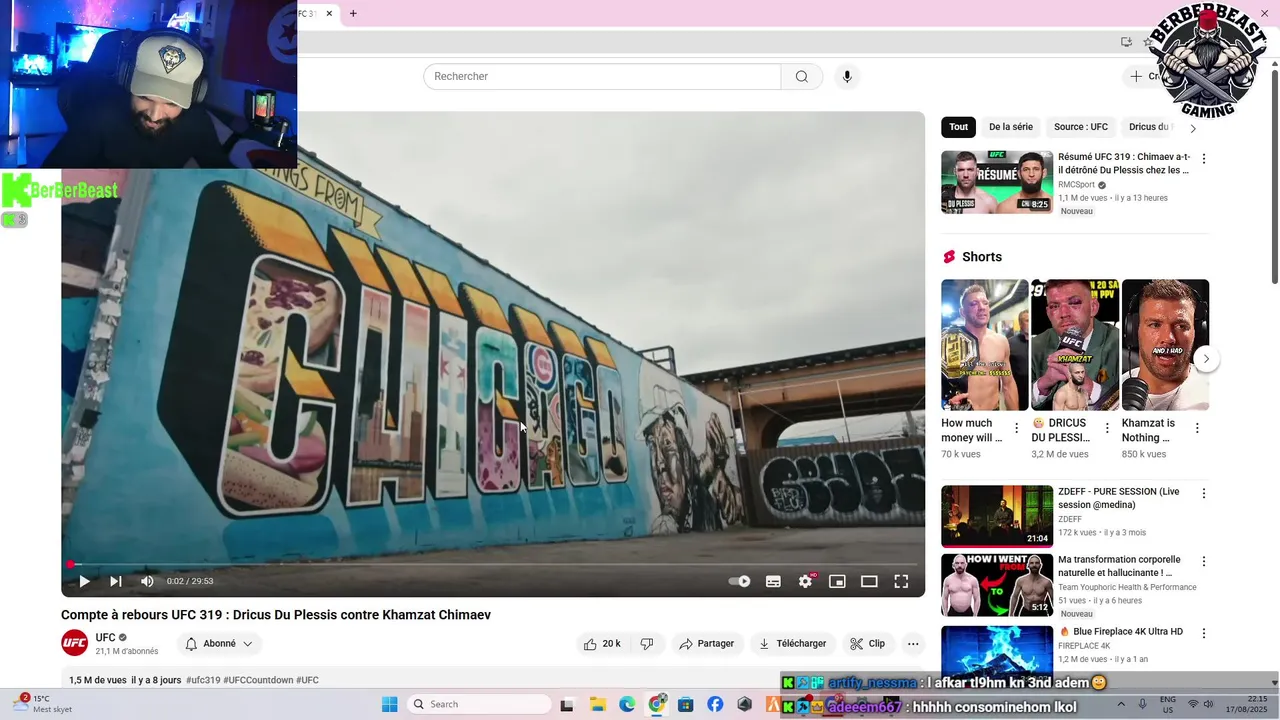Dislike the video
The width and height of the screenshot is (1280, 720).
point(647,644)
